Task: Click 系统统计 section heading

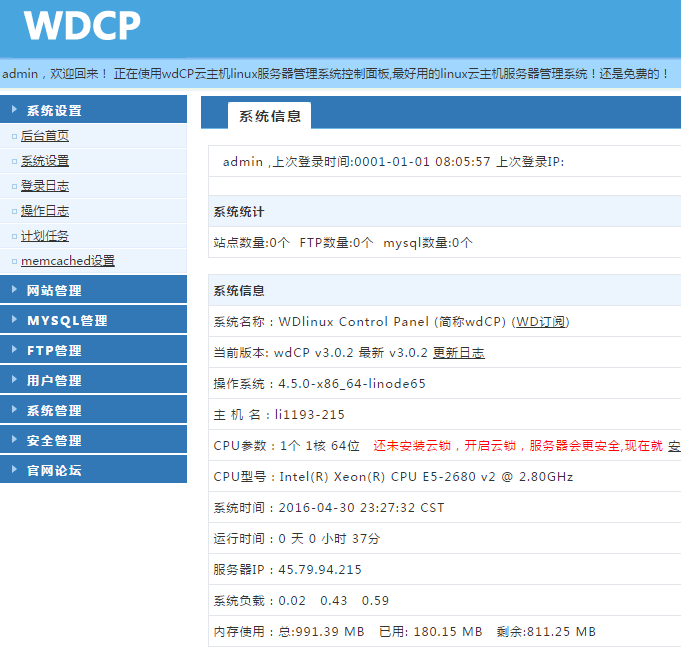Action: (x=238, y=212)
